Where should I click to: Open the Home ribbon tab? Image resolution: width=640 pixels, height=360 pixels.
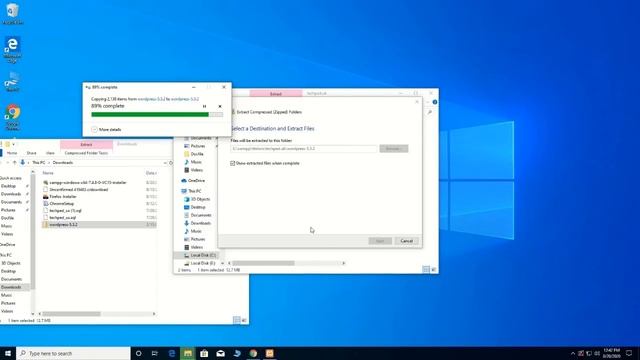pos(12,153)
